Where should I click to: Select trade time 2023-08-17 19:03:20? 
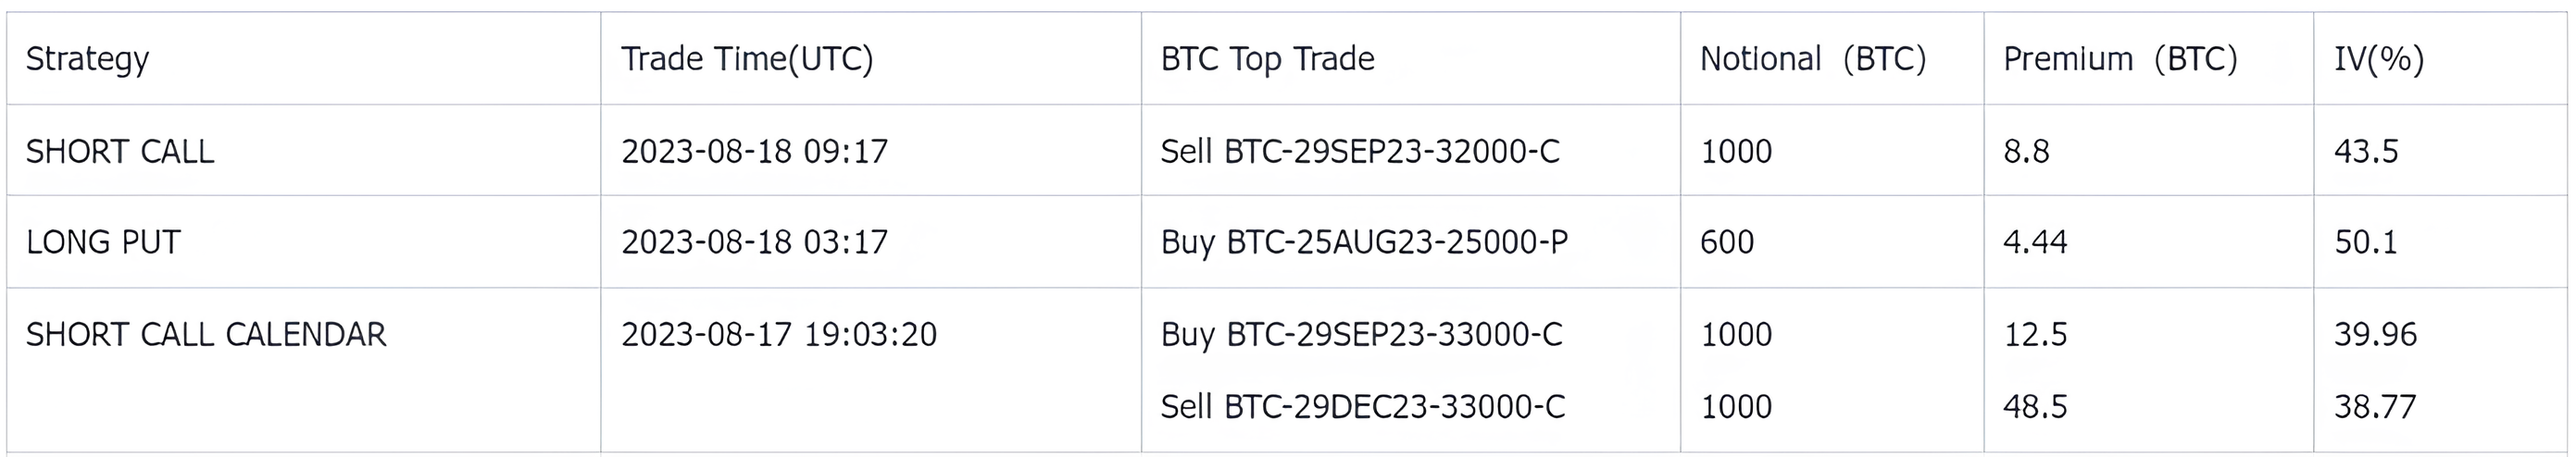click(779, 334)
